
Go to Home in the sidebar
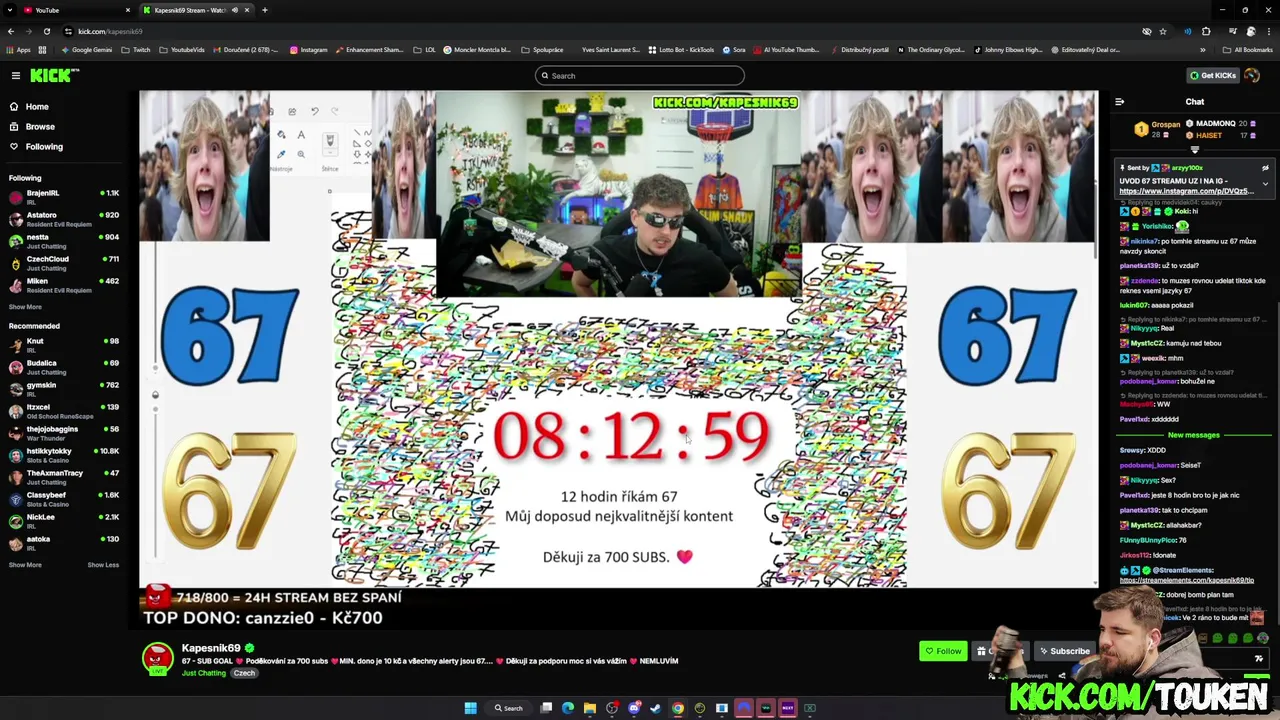point(37,107)
